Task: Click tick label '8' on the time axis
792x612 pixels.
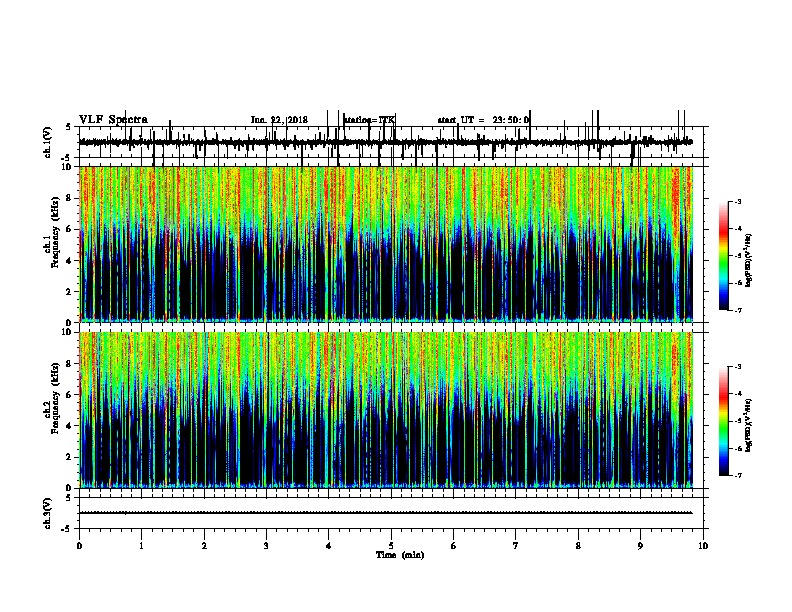Action: pyautogui.click(x=578, y=546)
